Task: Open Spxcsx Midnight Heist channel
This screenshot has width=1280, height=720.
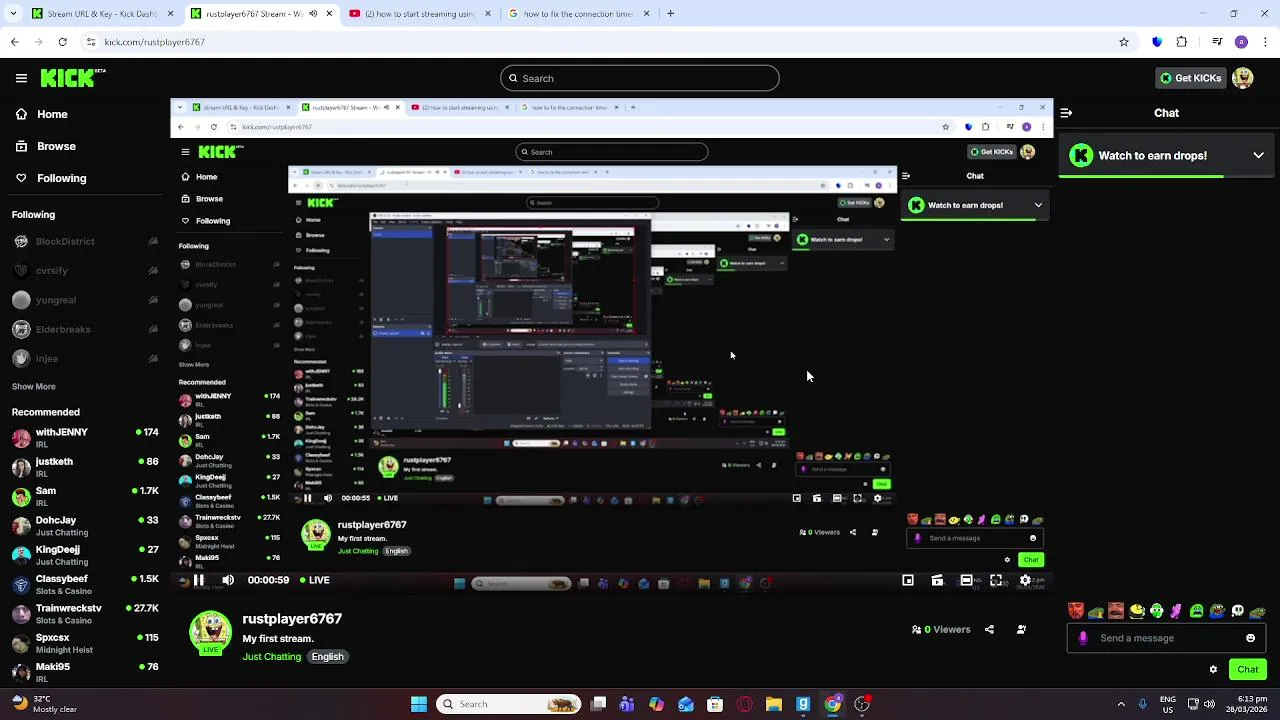Action: [84, 643]
